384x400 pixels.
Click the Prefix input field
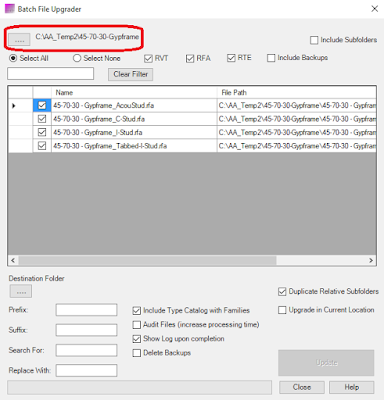click(x=86, y=310)
